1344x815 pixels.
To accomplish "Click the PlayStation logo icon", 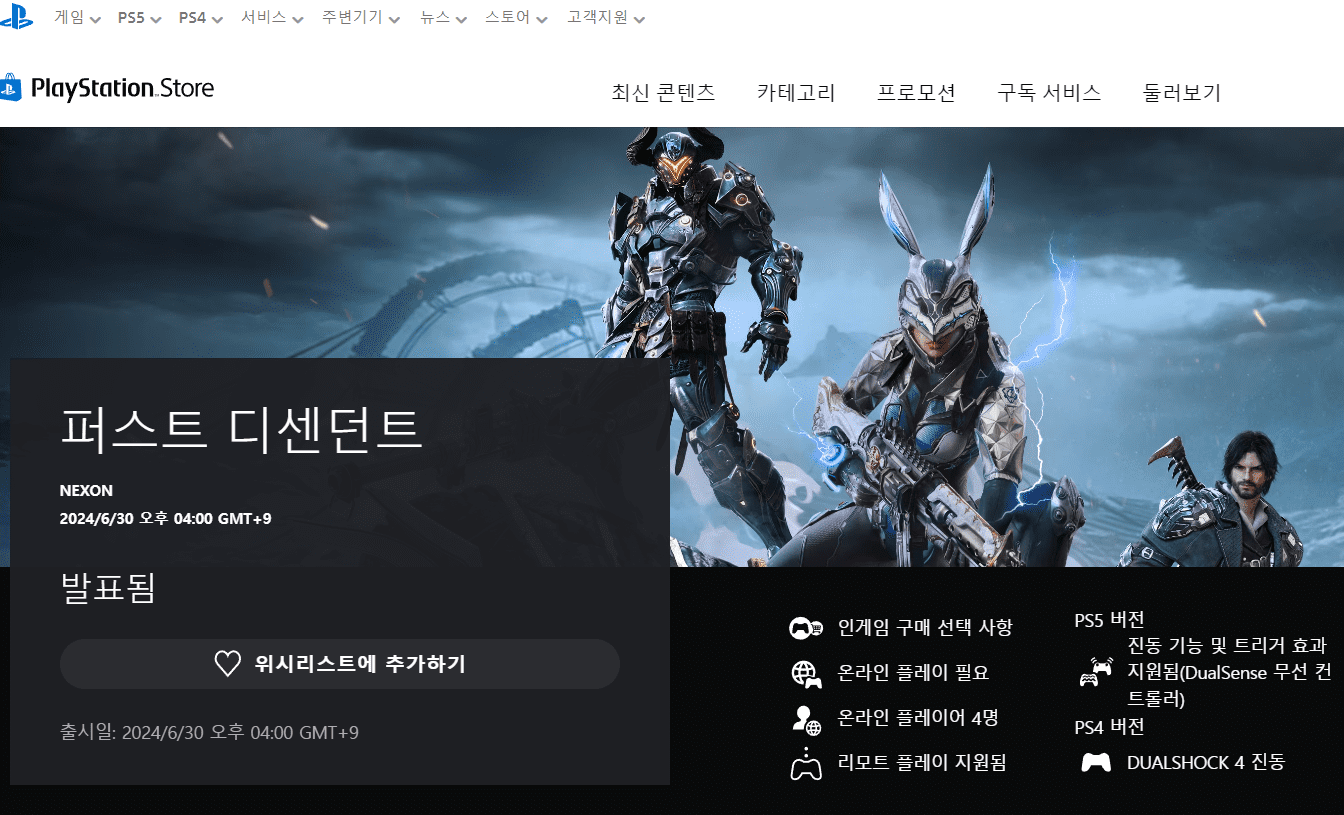I will click(16, 17).
